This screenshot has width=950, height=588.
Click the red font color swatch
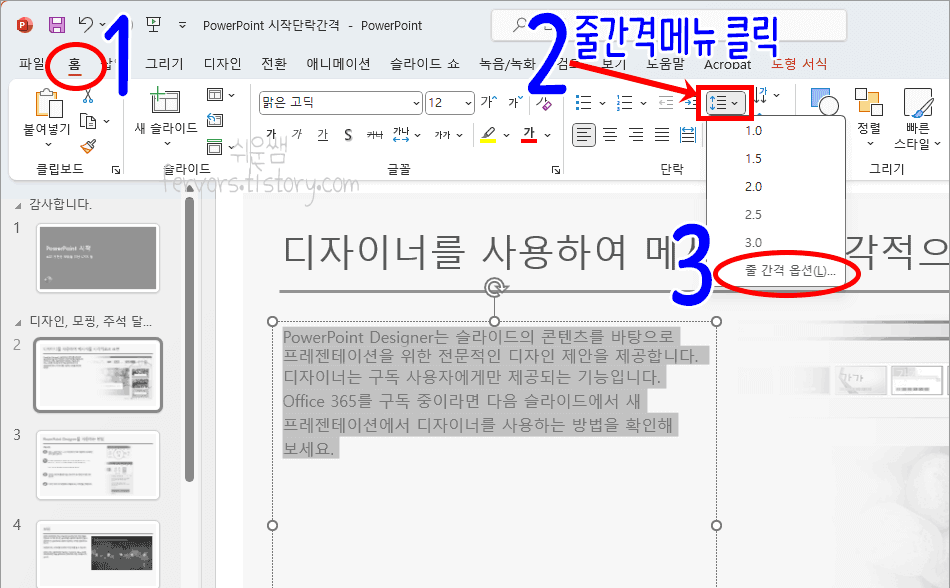[x=527, y=135]
